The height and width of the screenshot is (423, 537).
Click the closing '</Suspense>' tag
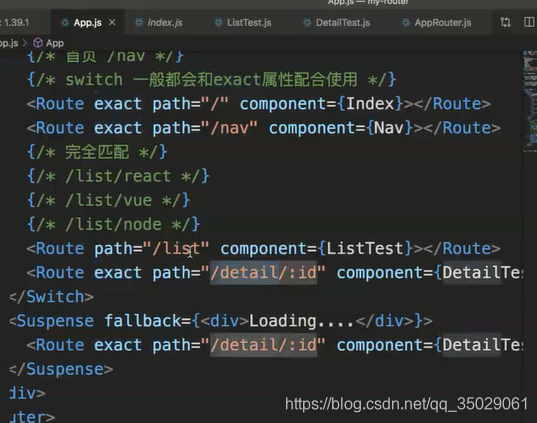click(x=61, y=369)
